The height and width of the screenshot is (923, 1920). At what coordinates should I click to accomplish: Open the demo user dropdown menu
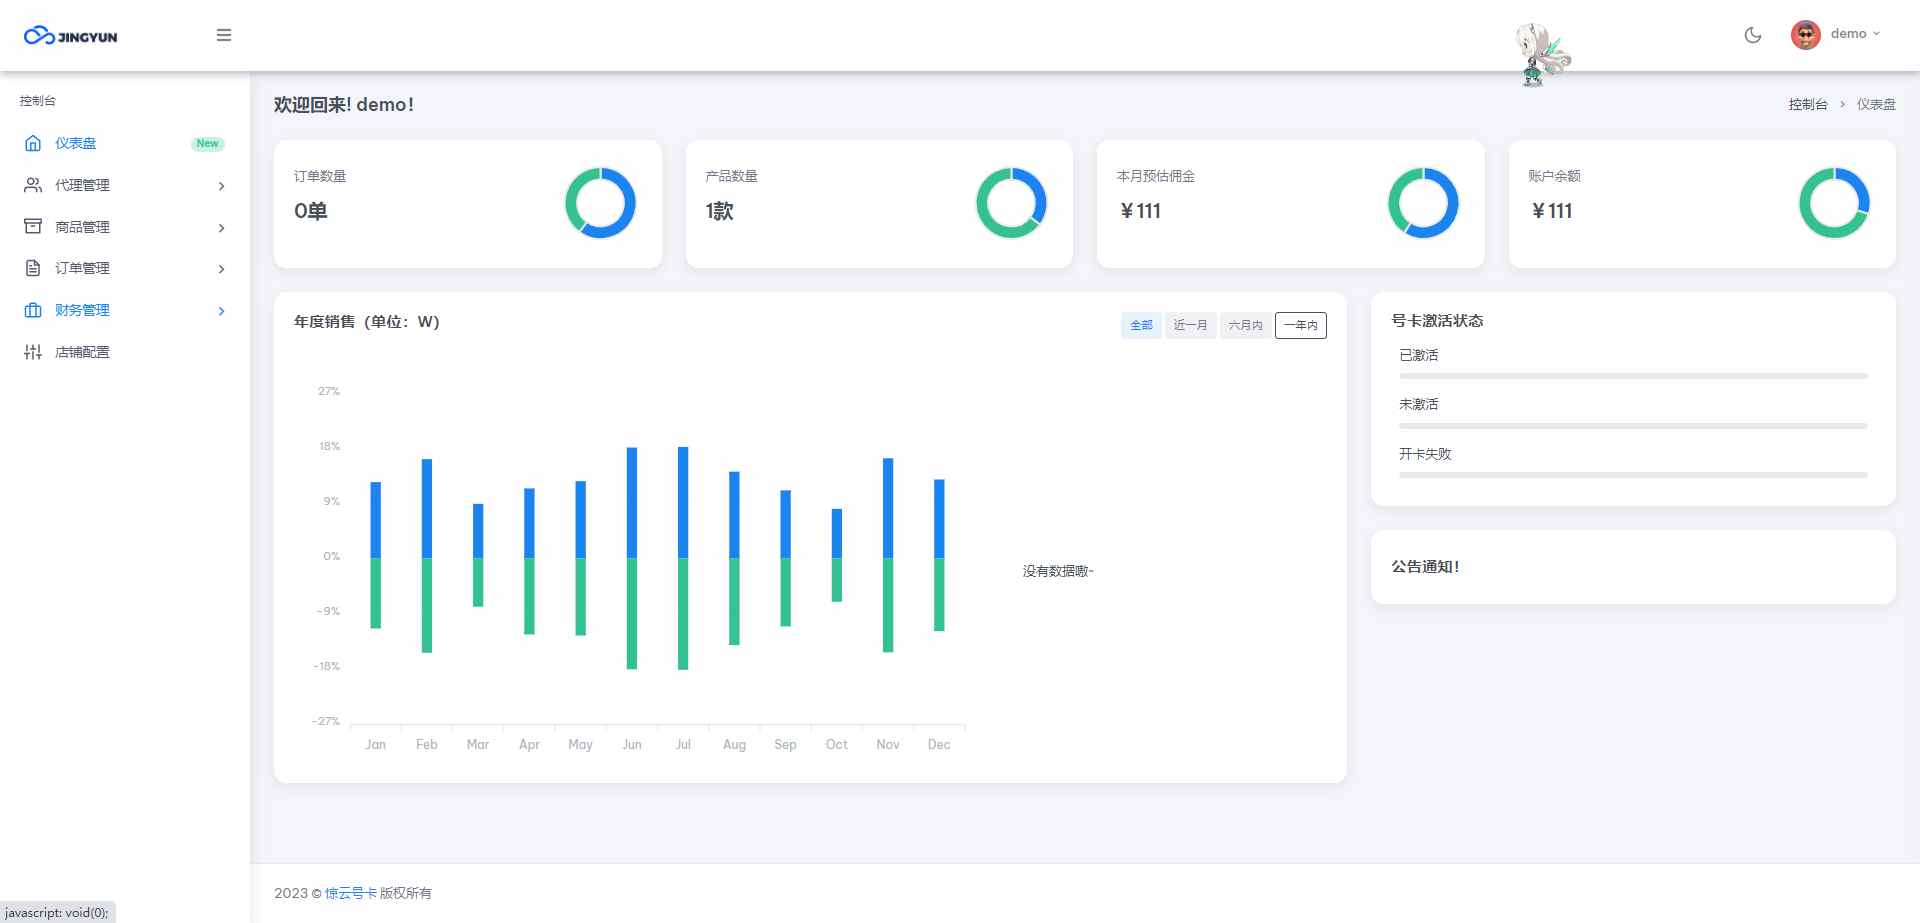point(1854,34)
